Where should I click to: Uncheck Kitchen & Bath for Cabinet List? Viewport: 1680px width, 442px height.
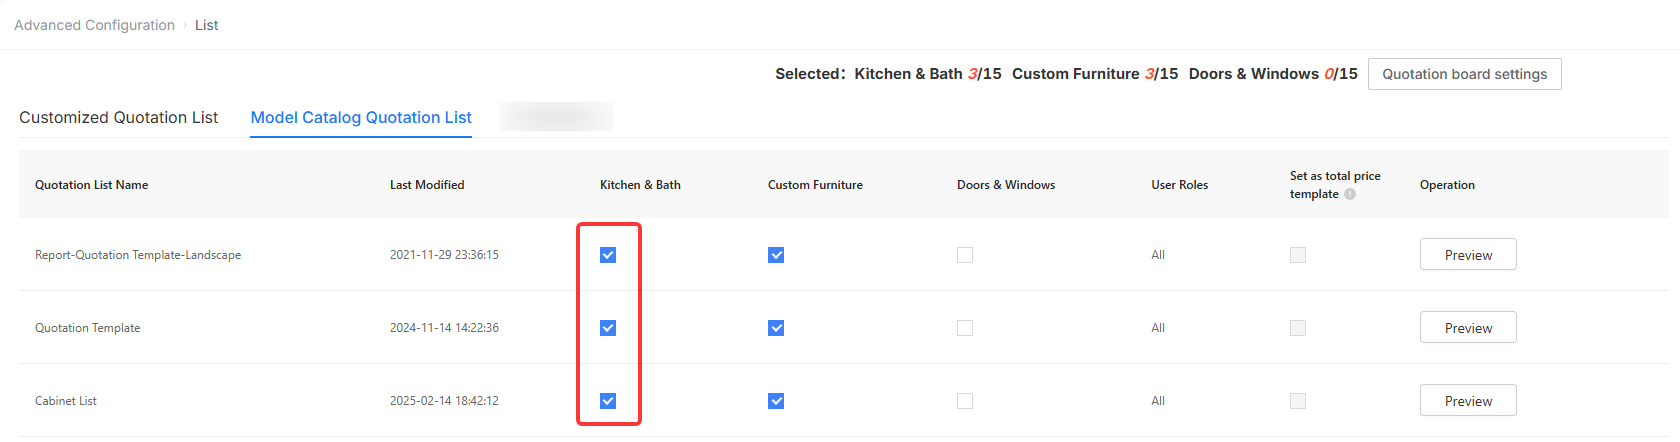608,401
